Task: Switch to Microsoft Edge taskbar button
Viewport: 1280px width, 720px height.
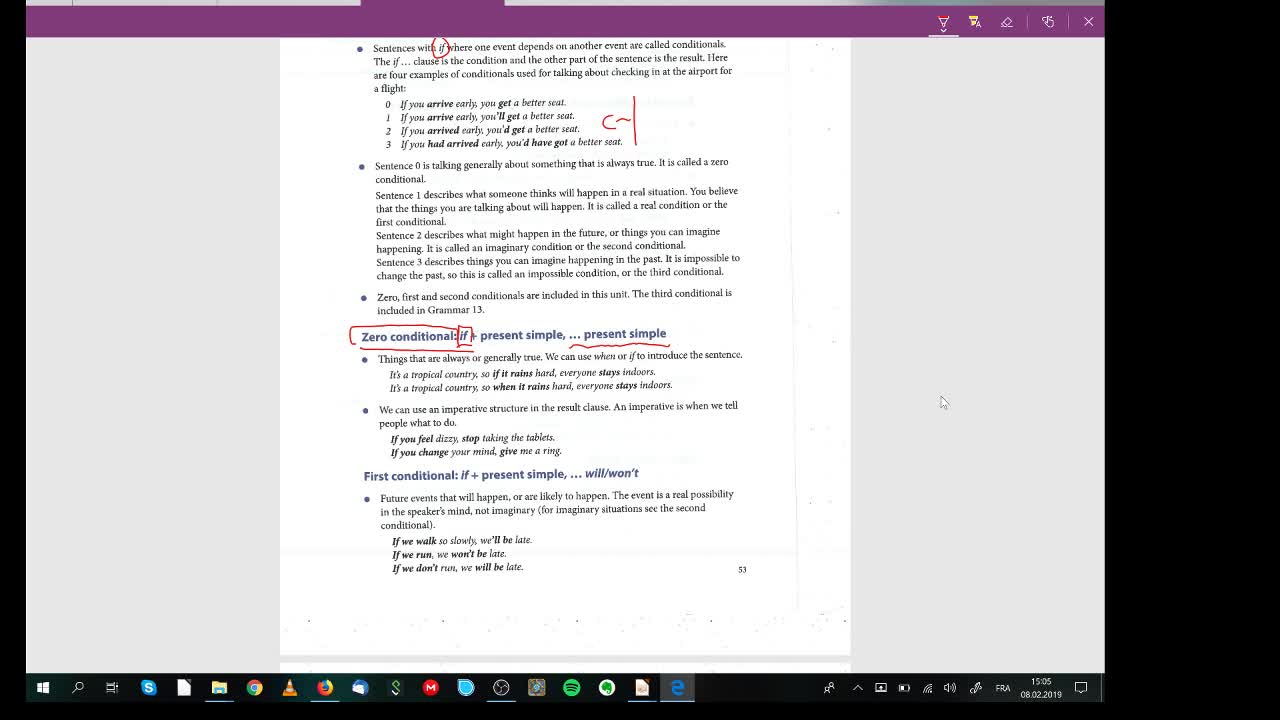Action: (x=678, y=688)
